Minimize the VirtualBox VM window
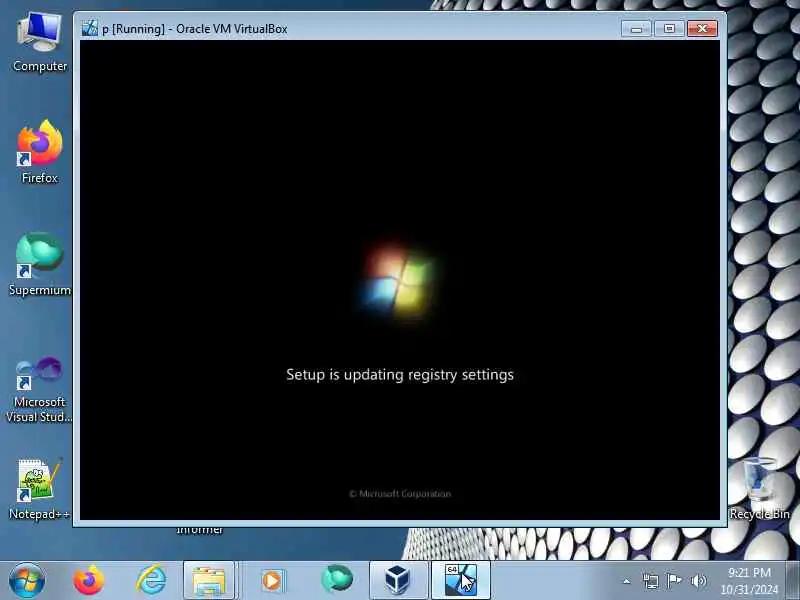This screenshot has height=600, width=800. click(x=636, y=29)
